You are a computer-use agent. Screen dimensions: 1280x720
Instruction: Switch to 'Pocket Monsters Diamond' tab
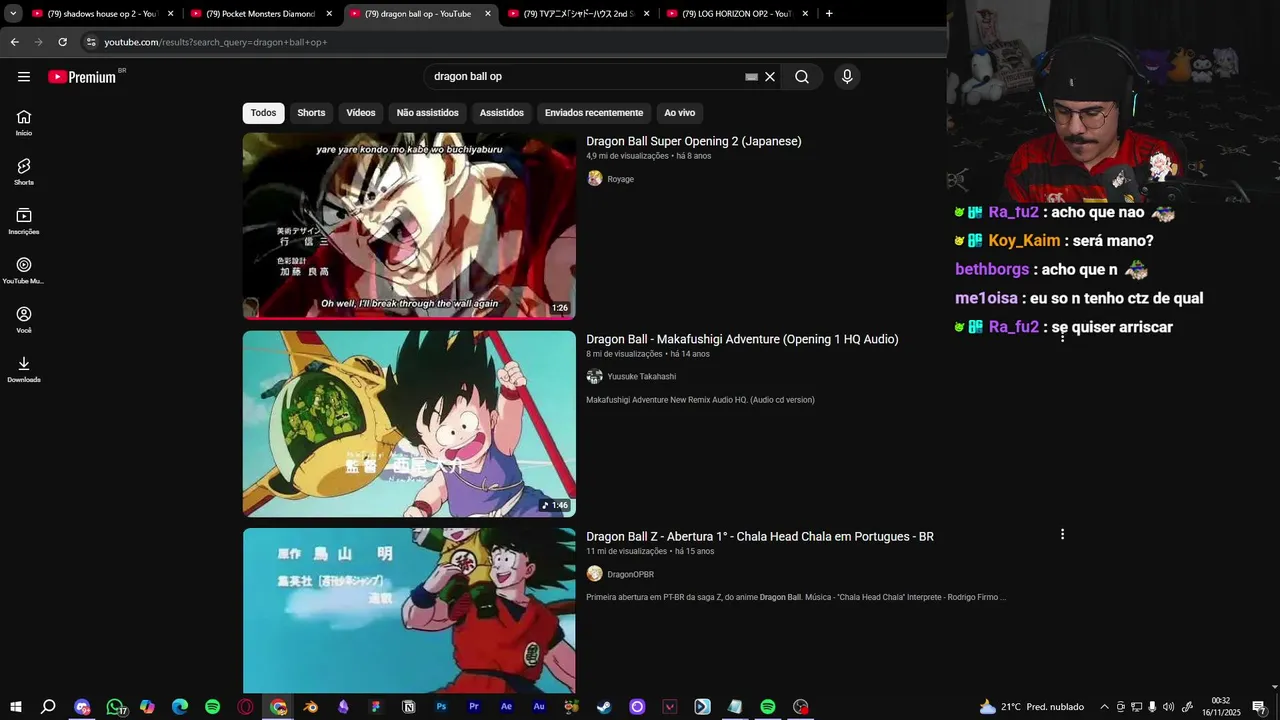click(x=260, y=14)
